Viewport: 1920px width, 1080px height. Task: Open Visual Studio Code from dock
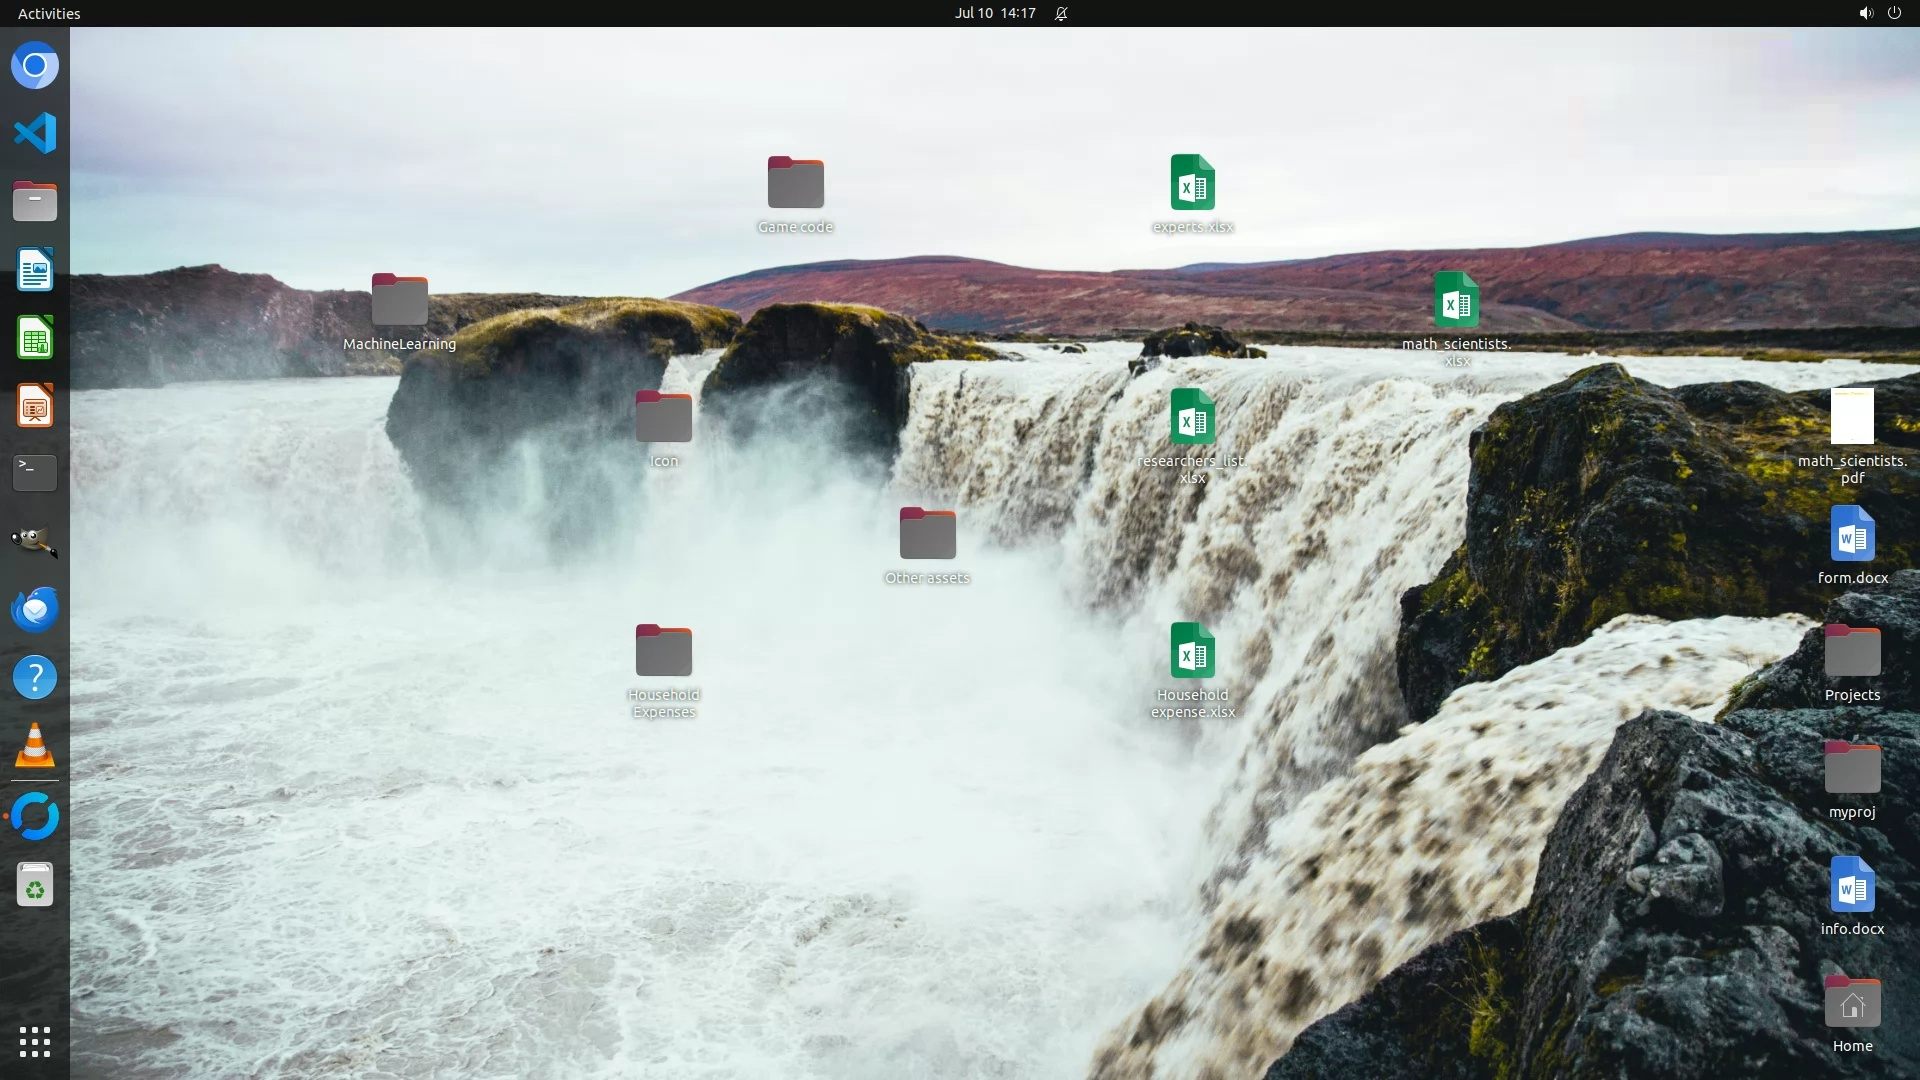35,133
